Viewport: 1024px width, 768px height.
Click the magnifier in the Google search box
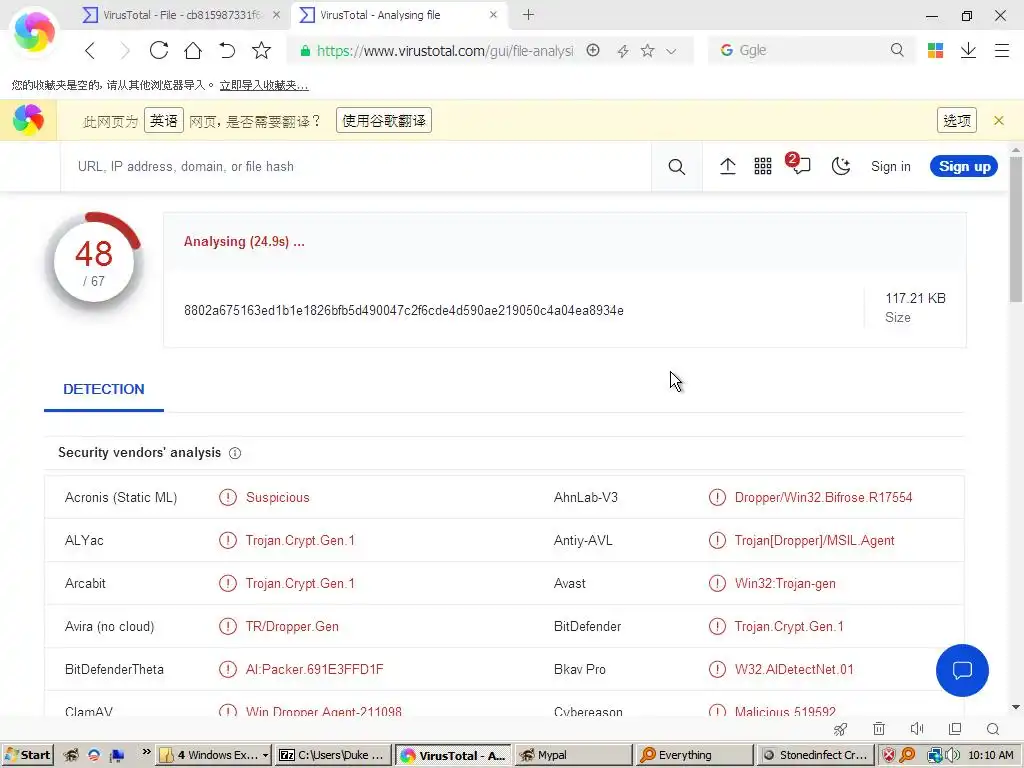897,50
